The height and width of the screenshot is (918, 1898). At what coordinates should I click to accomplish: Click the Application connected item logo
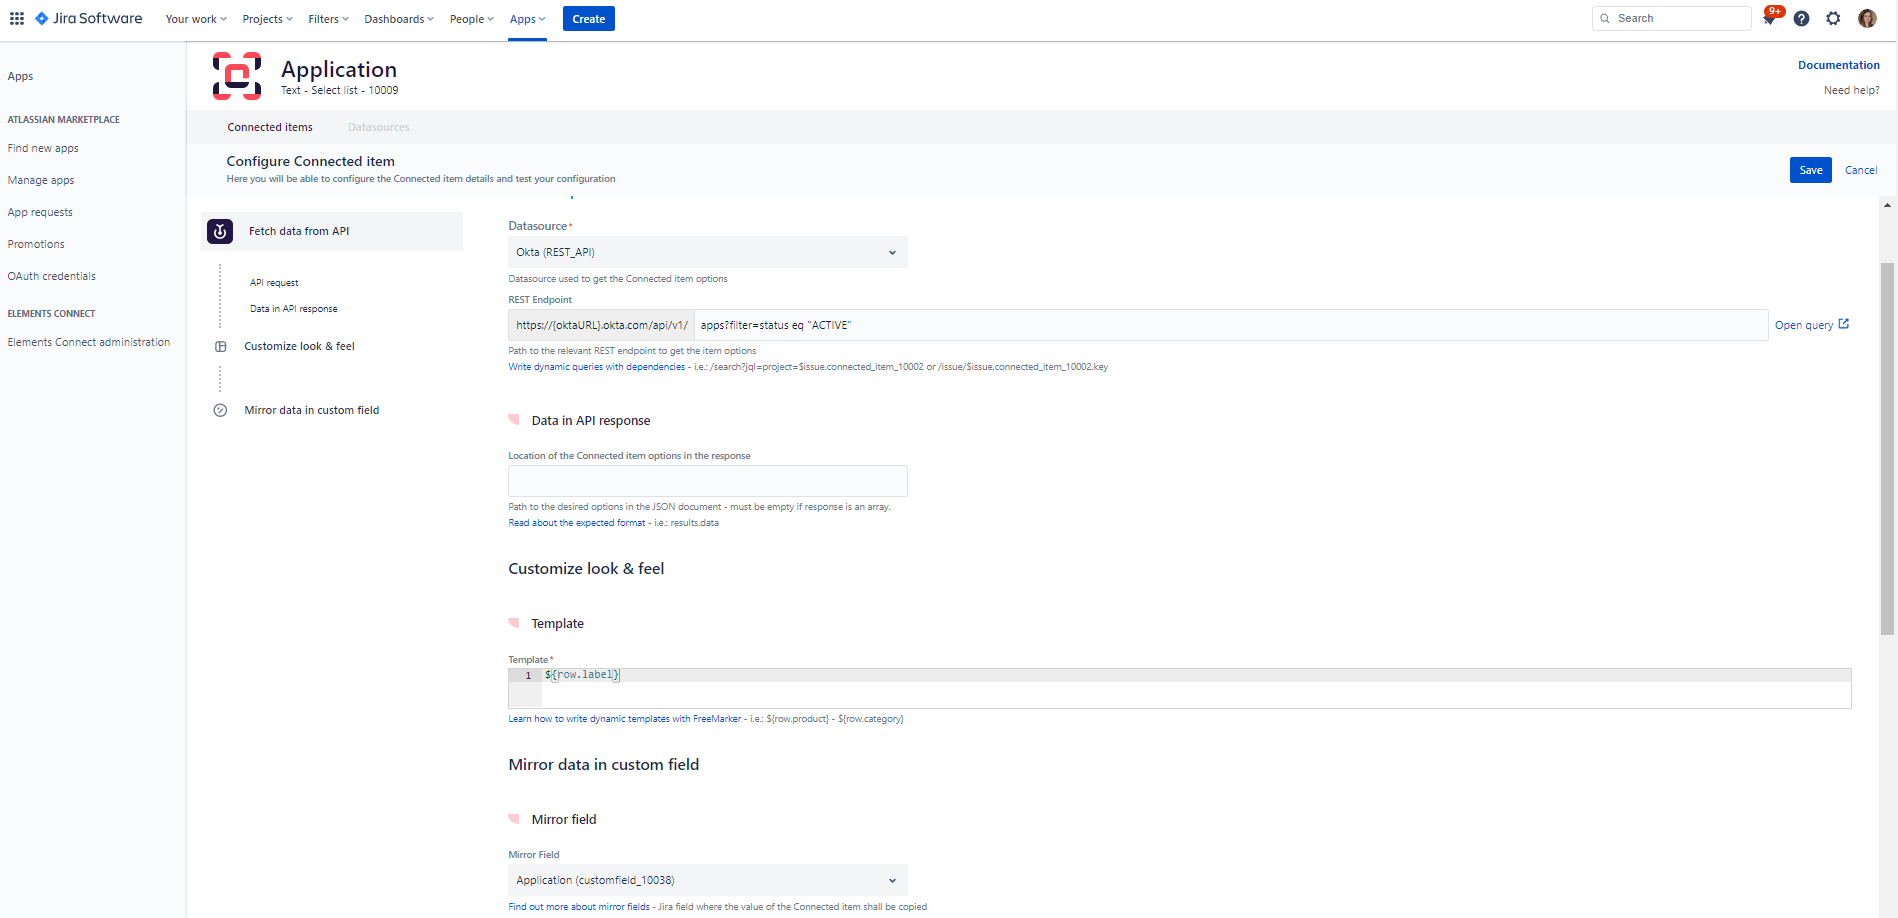[x=237, y=75]
